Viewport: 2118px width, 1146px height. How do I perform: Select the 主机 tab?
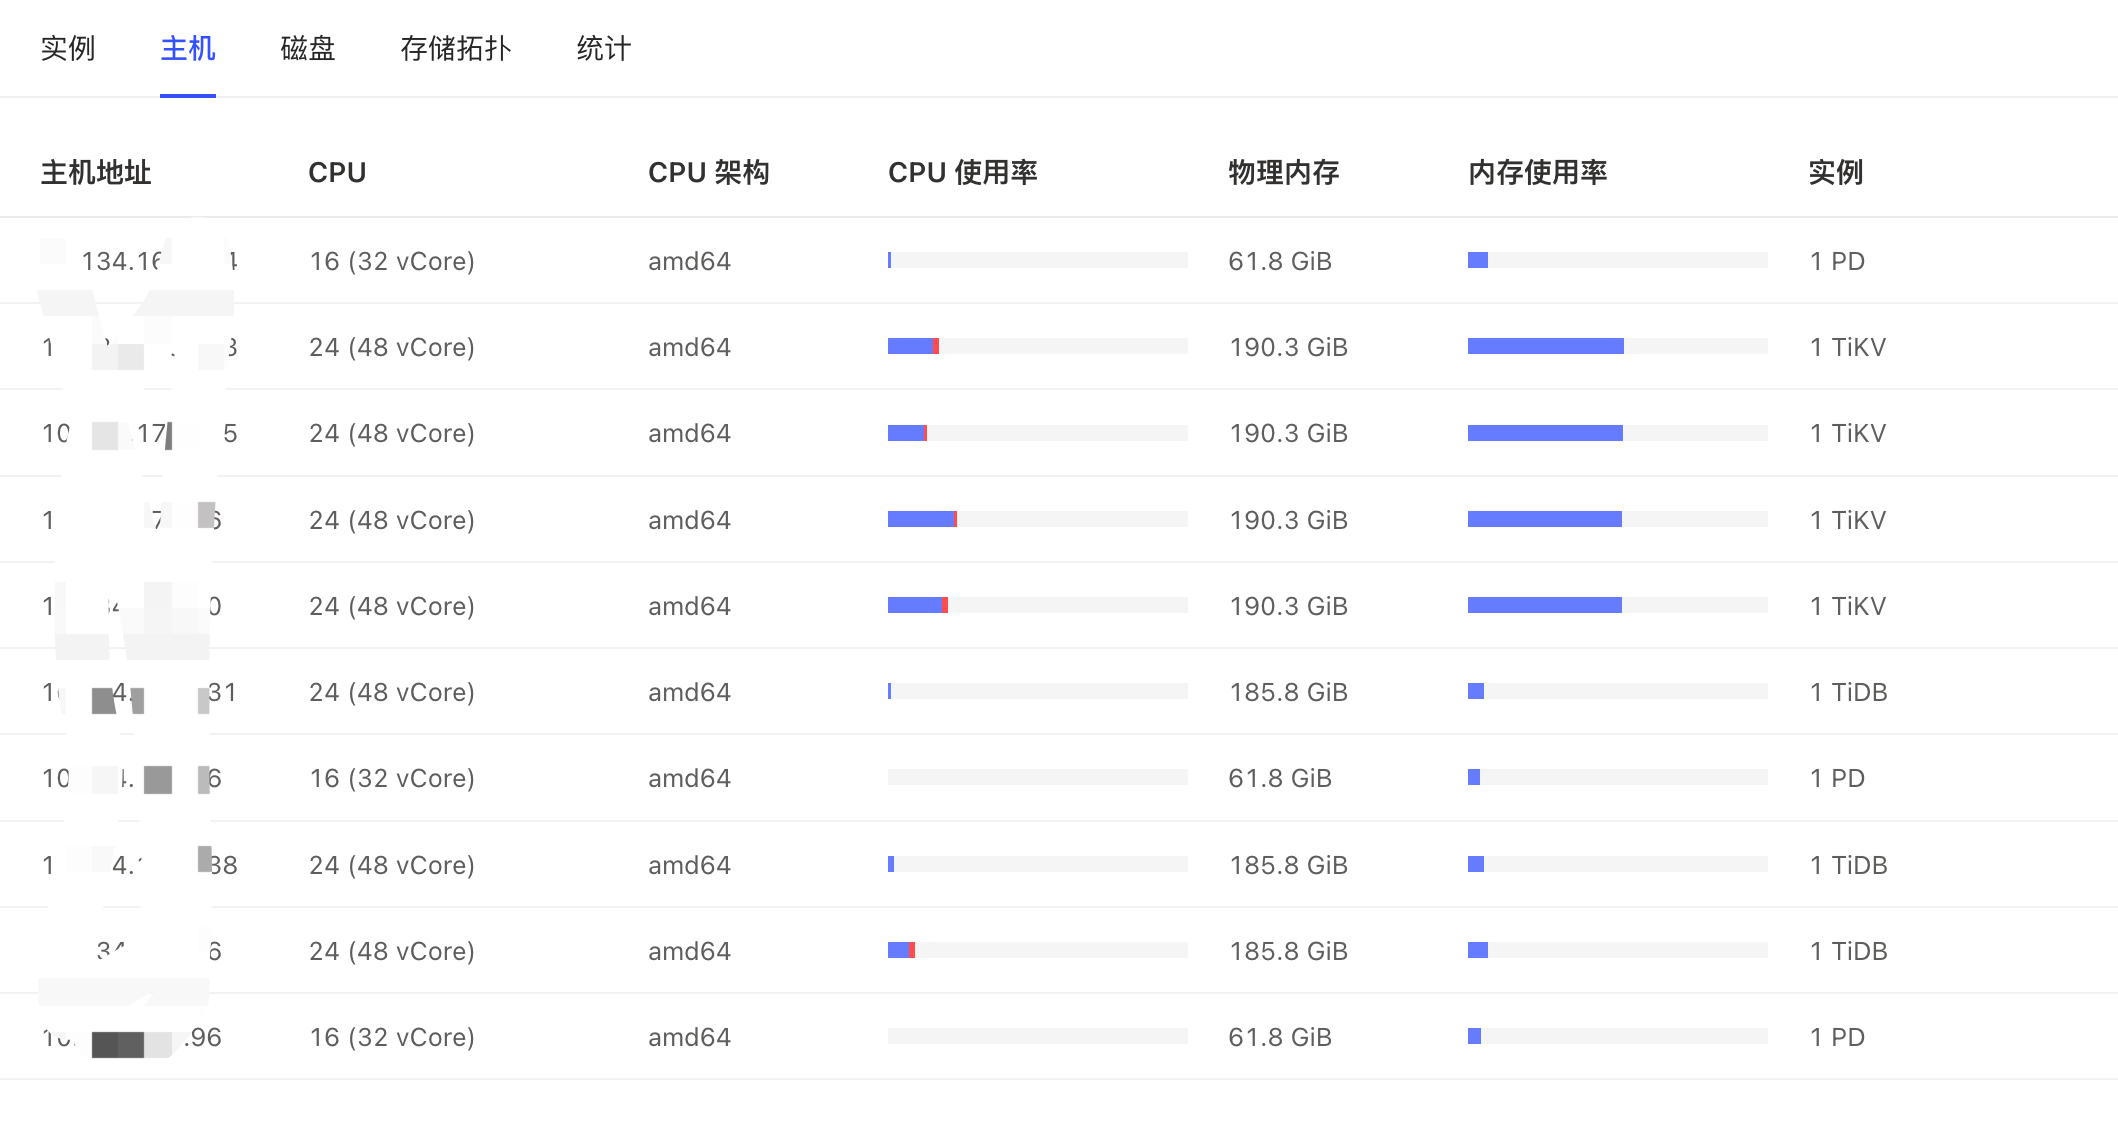[188, 48]
